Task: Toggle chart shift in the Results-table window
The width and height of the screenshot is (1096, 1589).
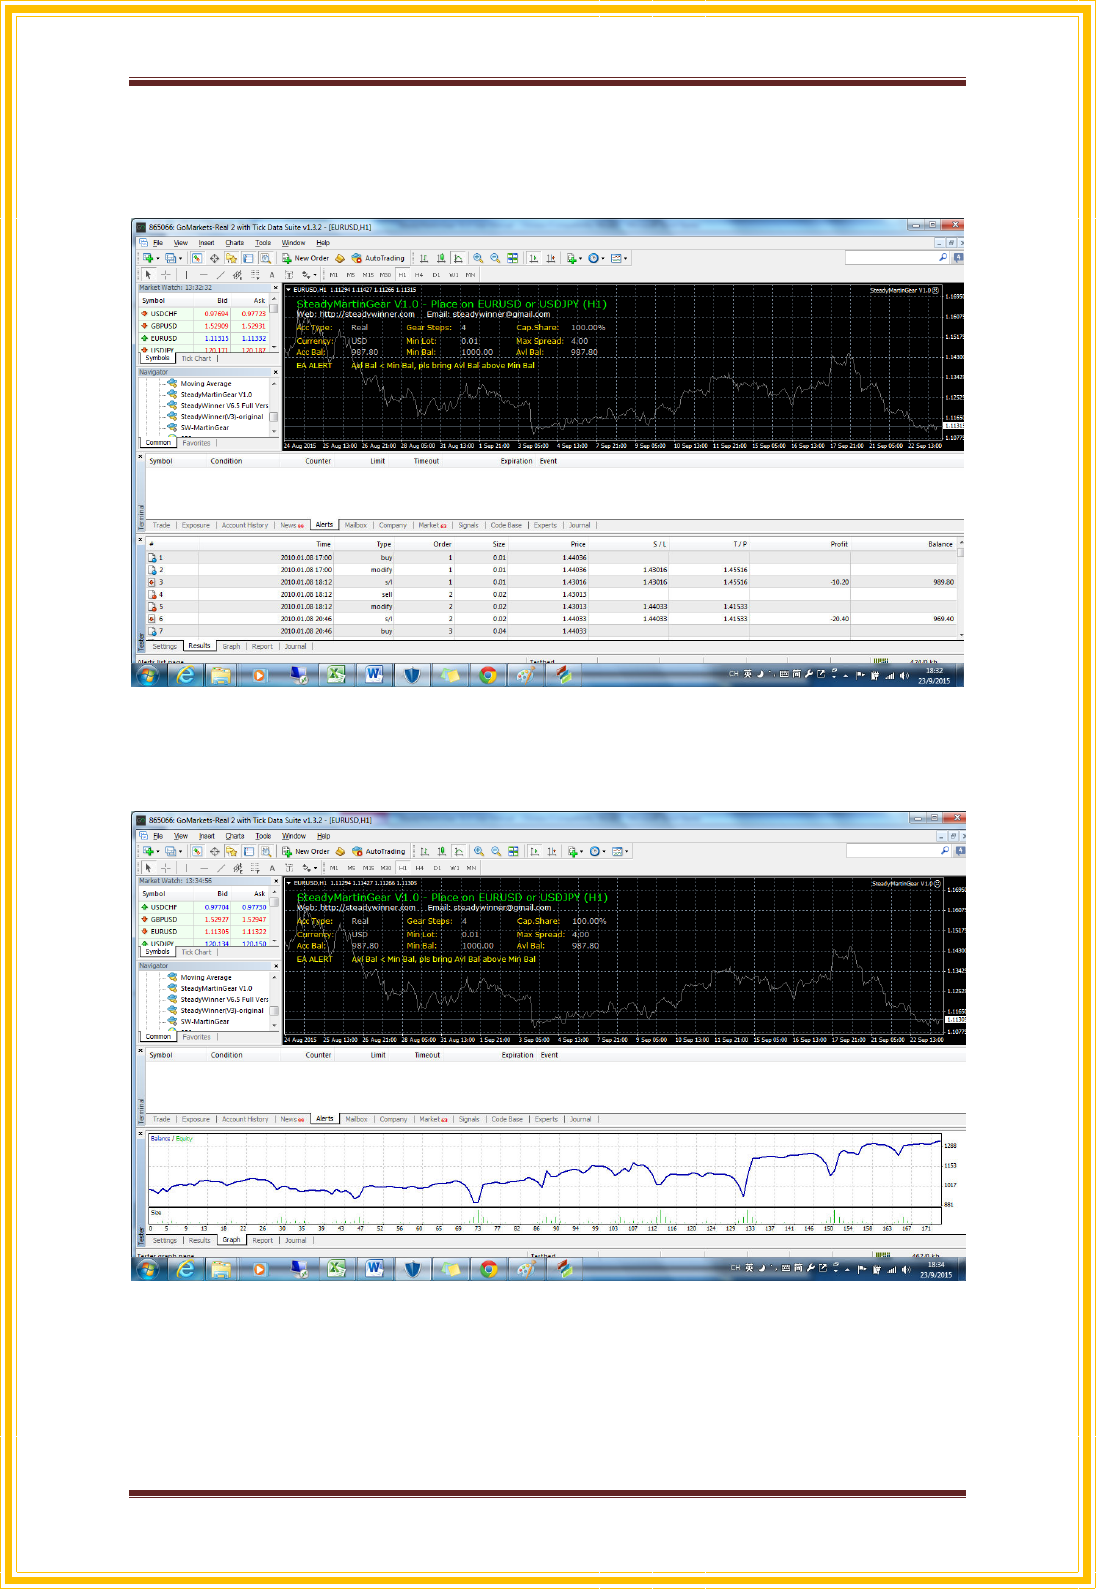Action: point(551,258)
